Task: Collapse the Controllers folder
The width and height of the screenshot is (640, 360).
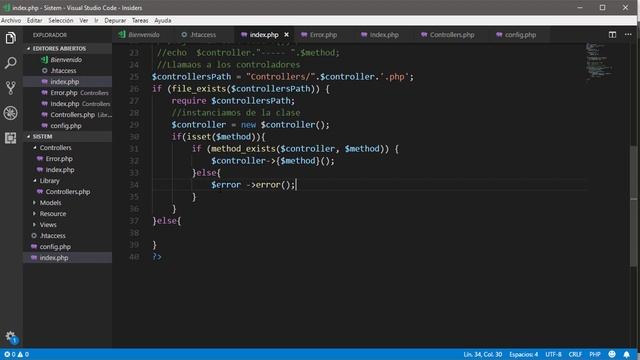Action: pos(67,148)
